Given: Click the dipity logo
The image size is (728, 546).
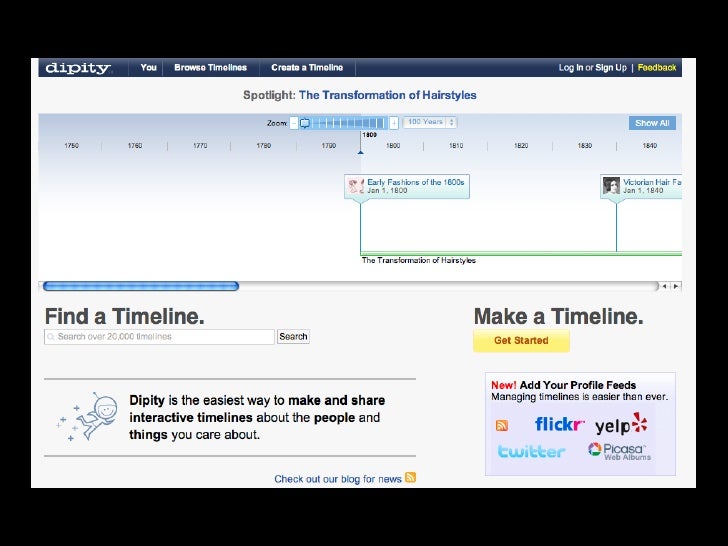Looking at the screenshot, I should click(78, 68).
